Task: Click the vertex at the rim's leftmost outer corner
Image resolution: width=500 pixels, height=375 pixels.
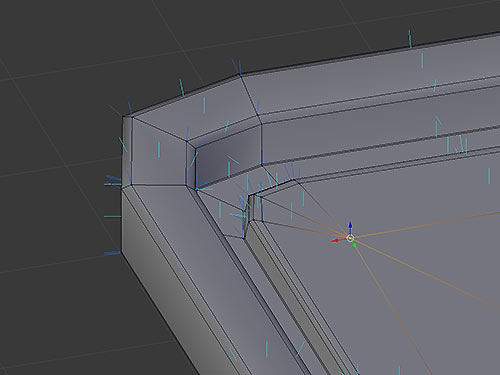Action: (x=123, y=116)
